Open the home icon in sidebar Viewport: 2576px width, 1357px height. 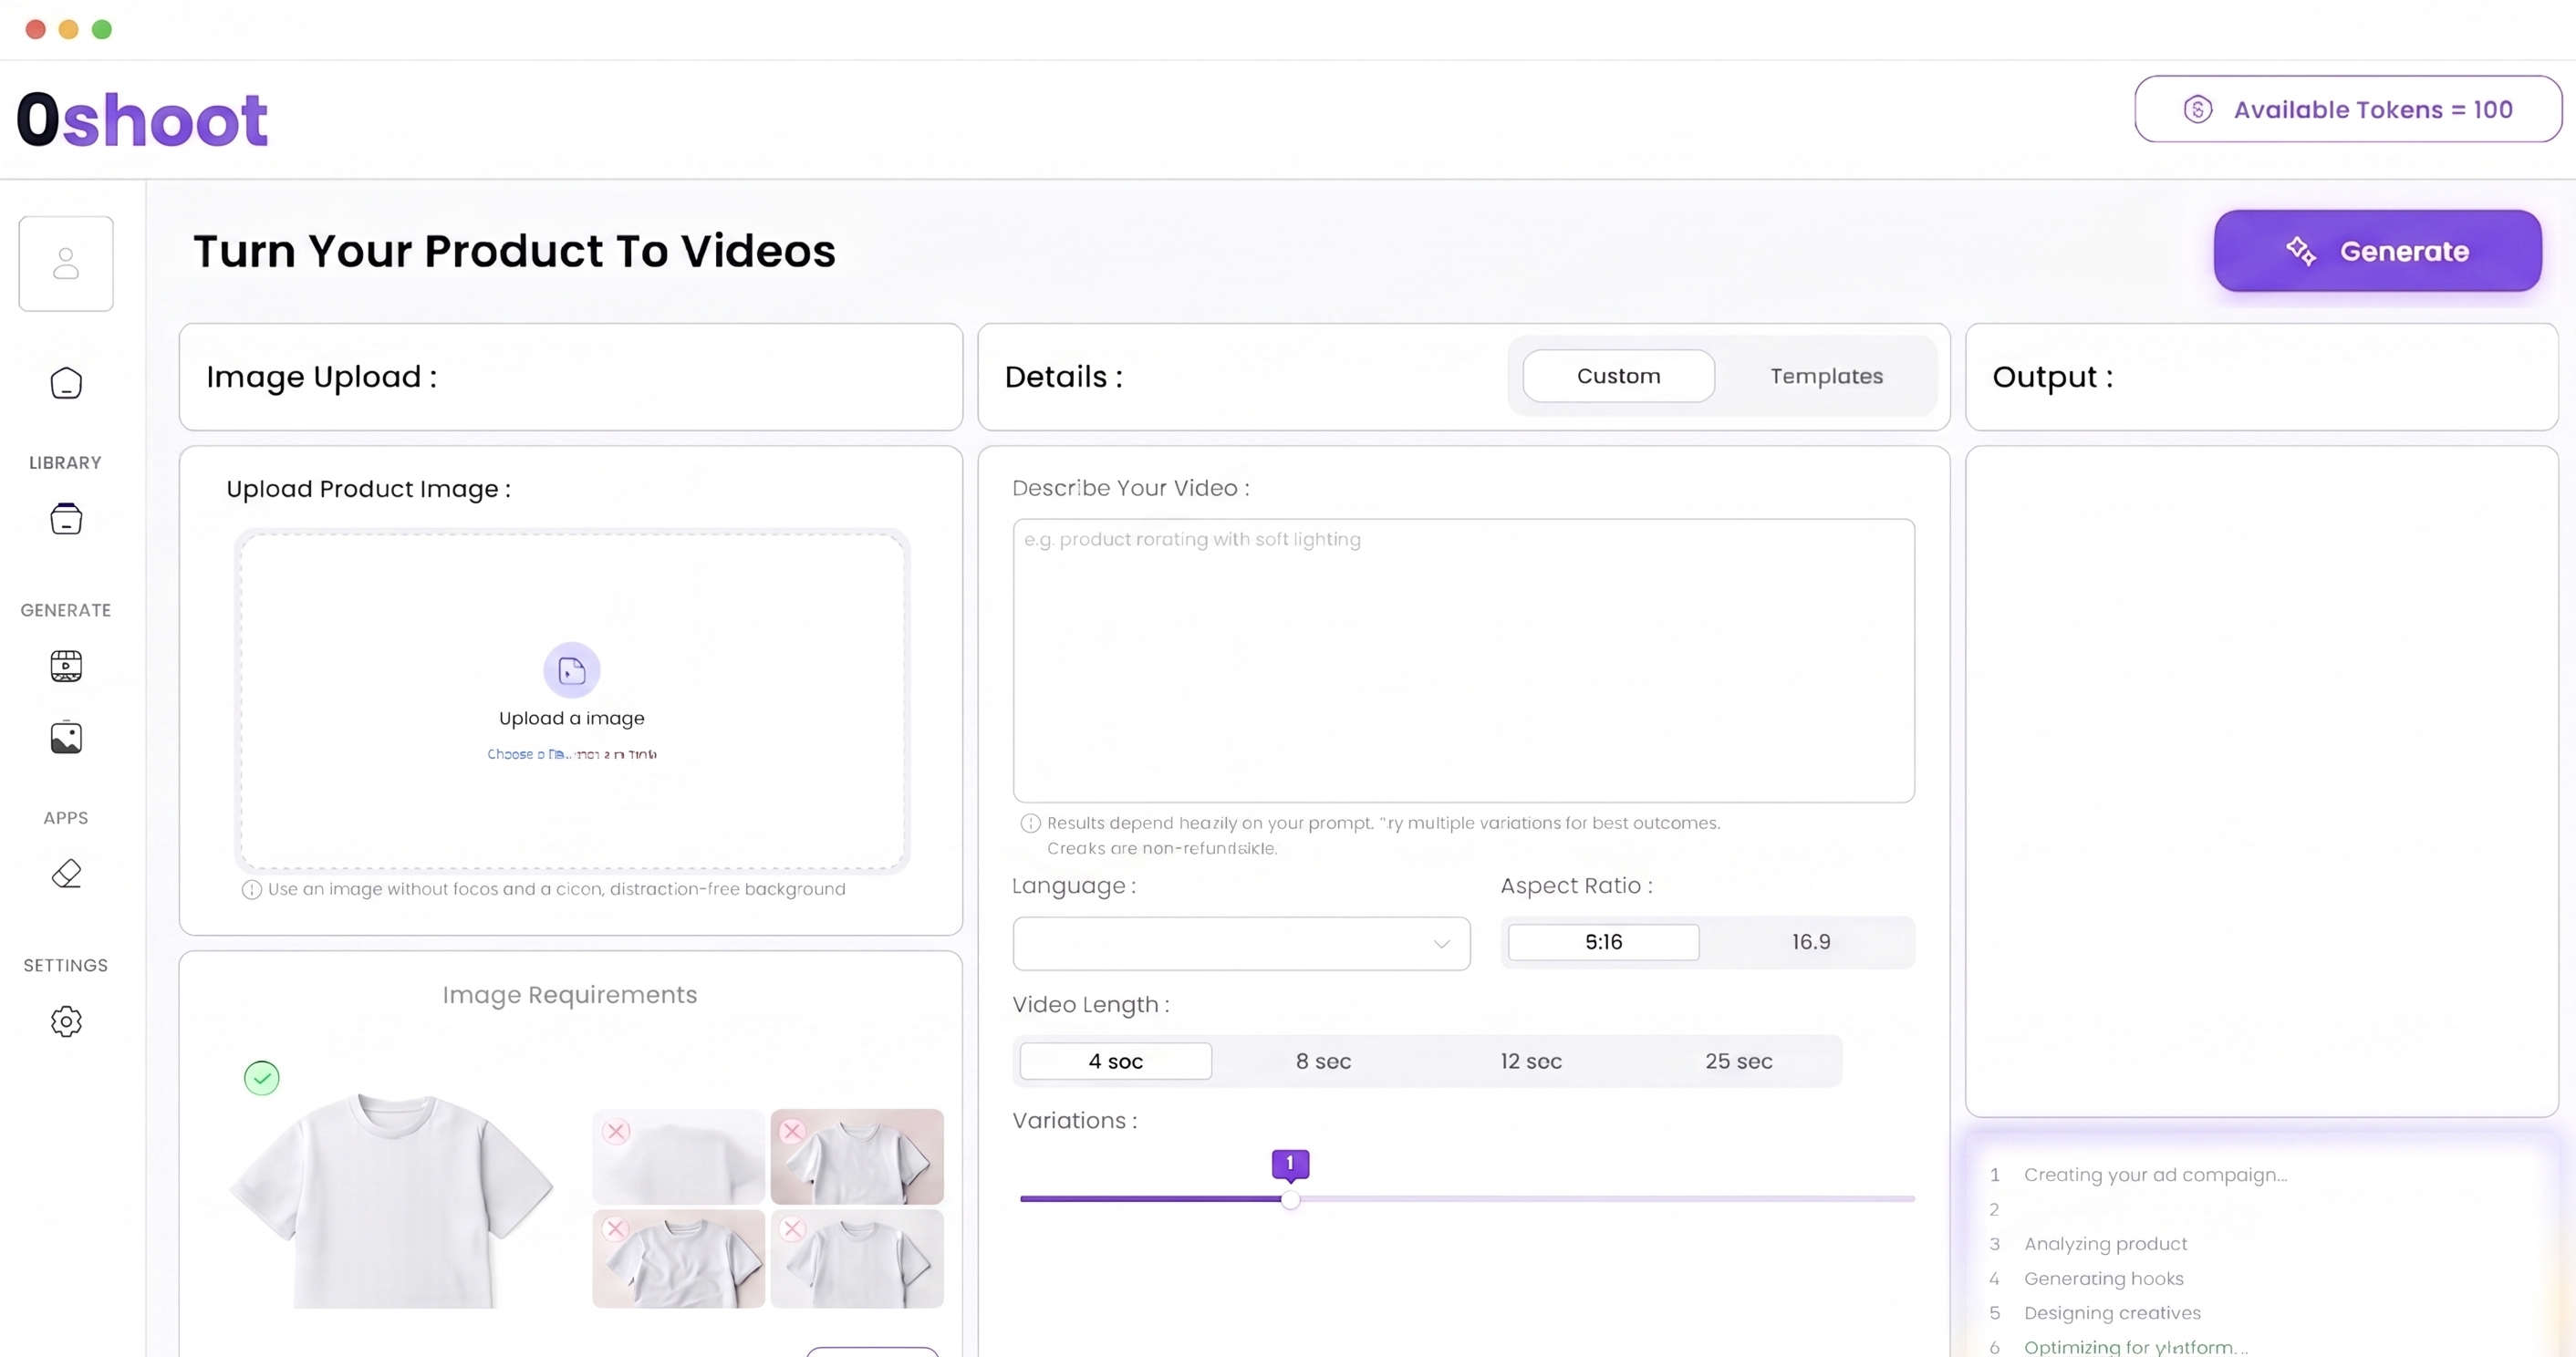[x=66, y=383]
